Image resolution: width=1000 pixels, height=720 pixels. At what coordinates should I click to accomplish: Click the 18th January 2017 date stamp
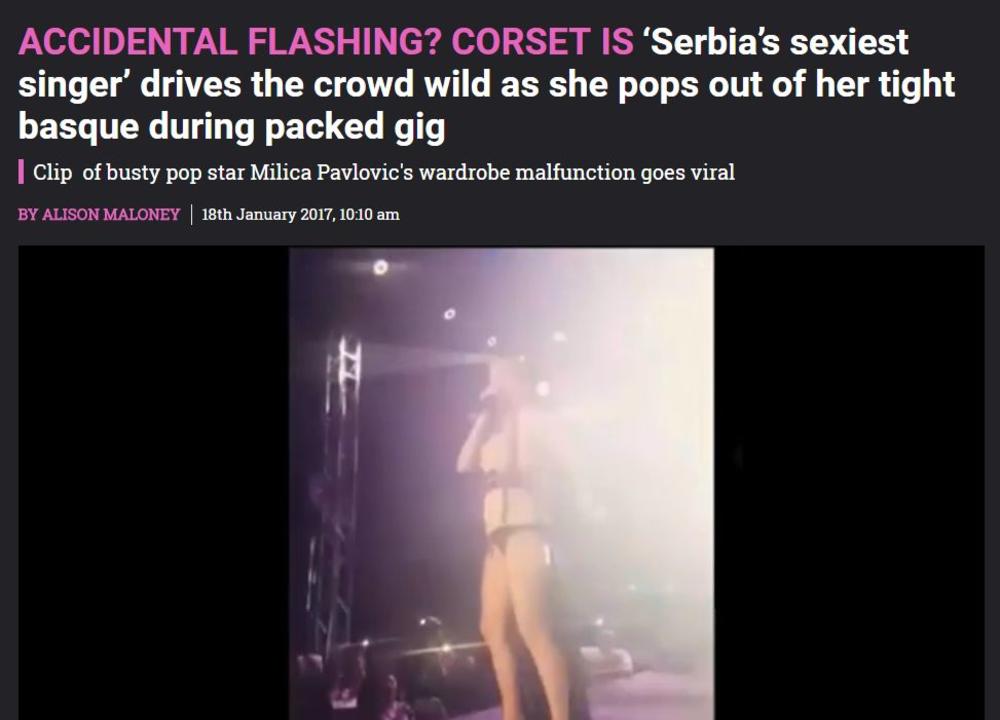[x=268, y=215]
